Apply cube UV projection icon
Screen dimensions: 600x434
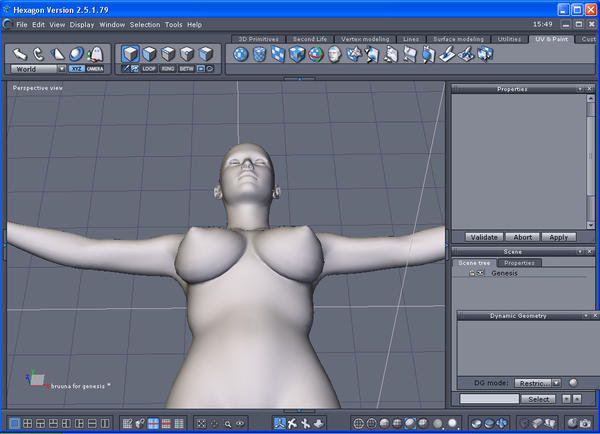click(297, 54)
